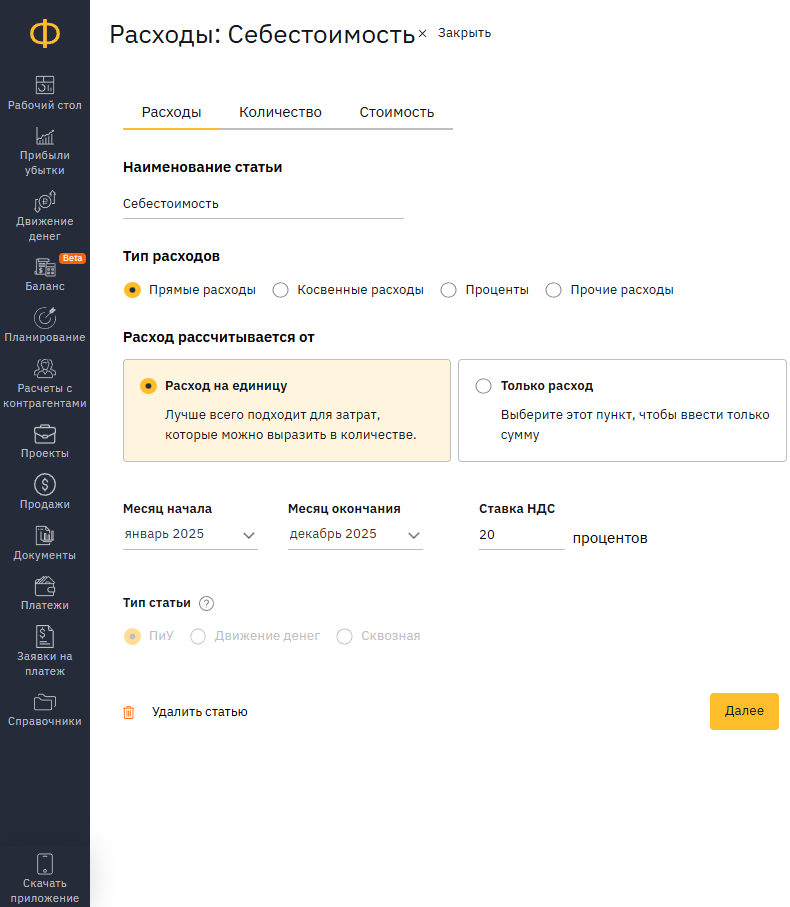
Task: Open Проекты briefcase icon
Action: click(45, 434)
